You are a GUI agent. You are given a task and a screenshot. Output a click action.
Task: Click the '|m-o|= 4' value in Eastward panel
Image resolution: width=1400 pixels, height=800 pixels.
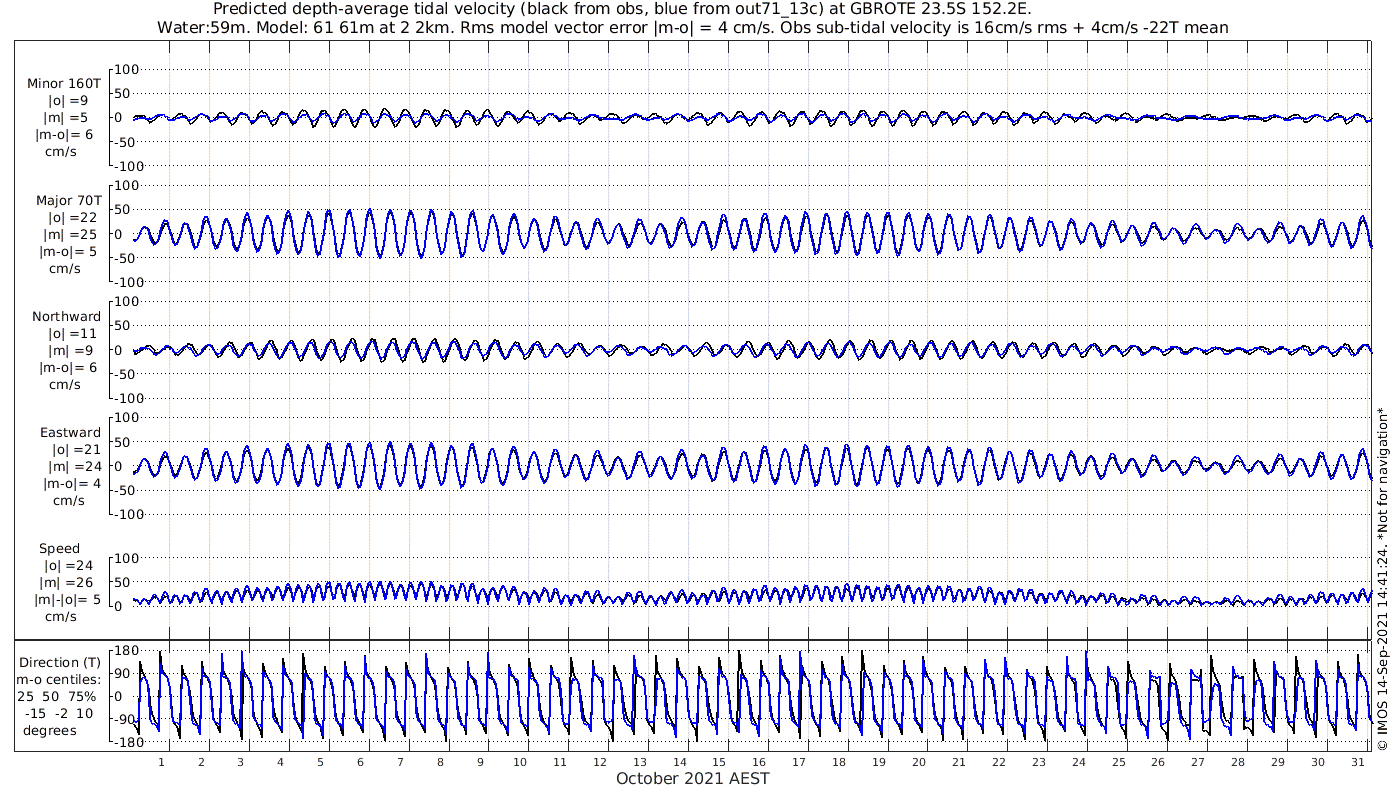pyautogui.click(x=72, y=484)
